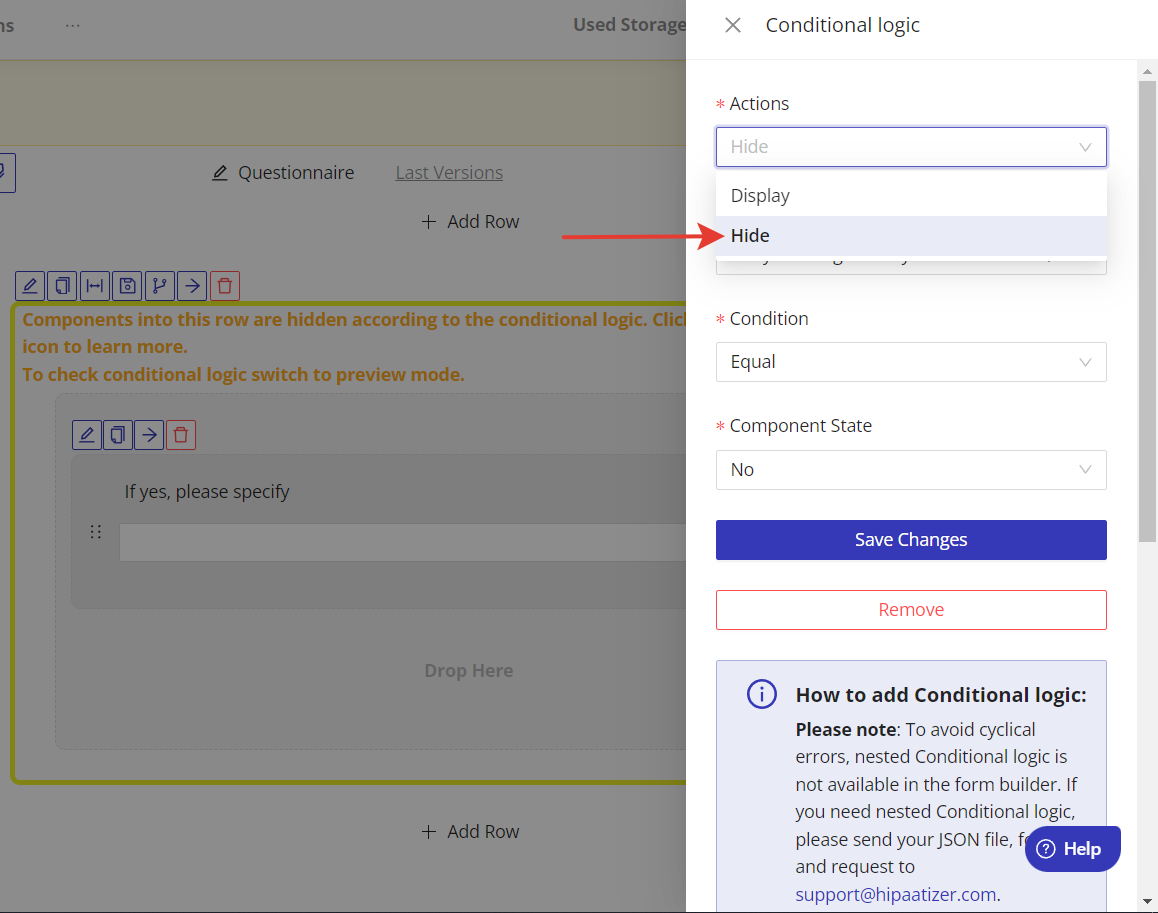Click the 'If yes, please specify' text input
This screenshot has height=913, width=1158.
click(x=402, y=543)
